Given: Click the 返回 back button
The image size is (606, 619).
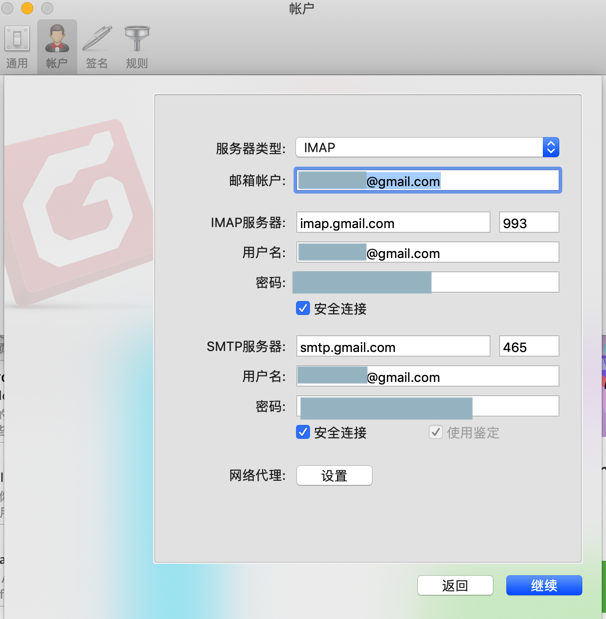Looking at the screenshot, I should [x=455, y=585].
